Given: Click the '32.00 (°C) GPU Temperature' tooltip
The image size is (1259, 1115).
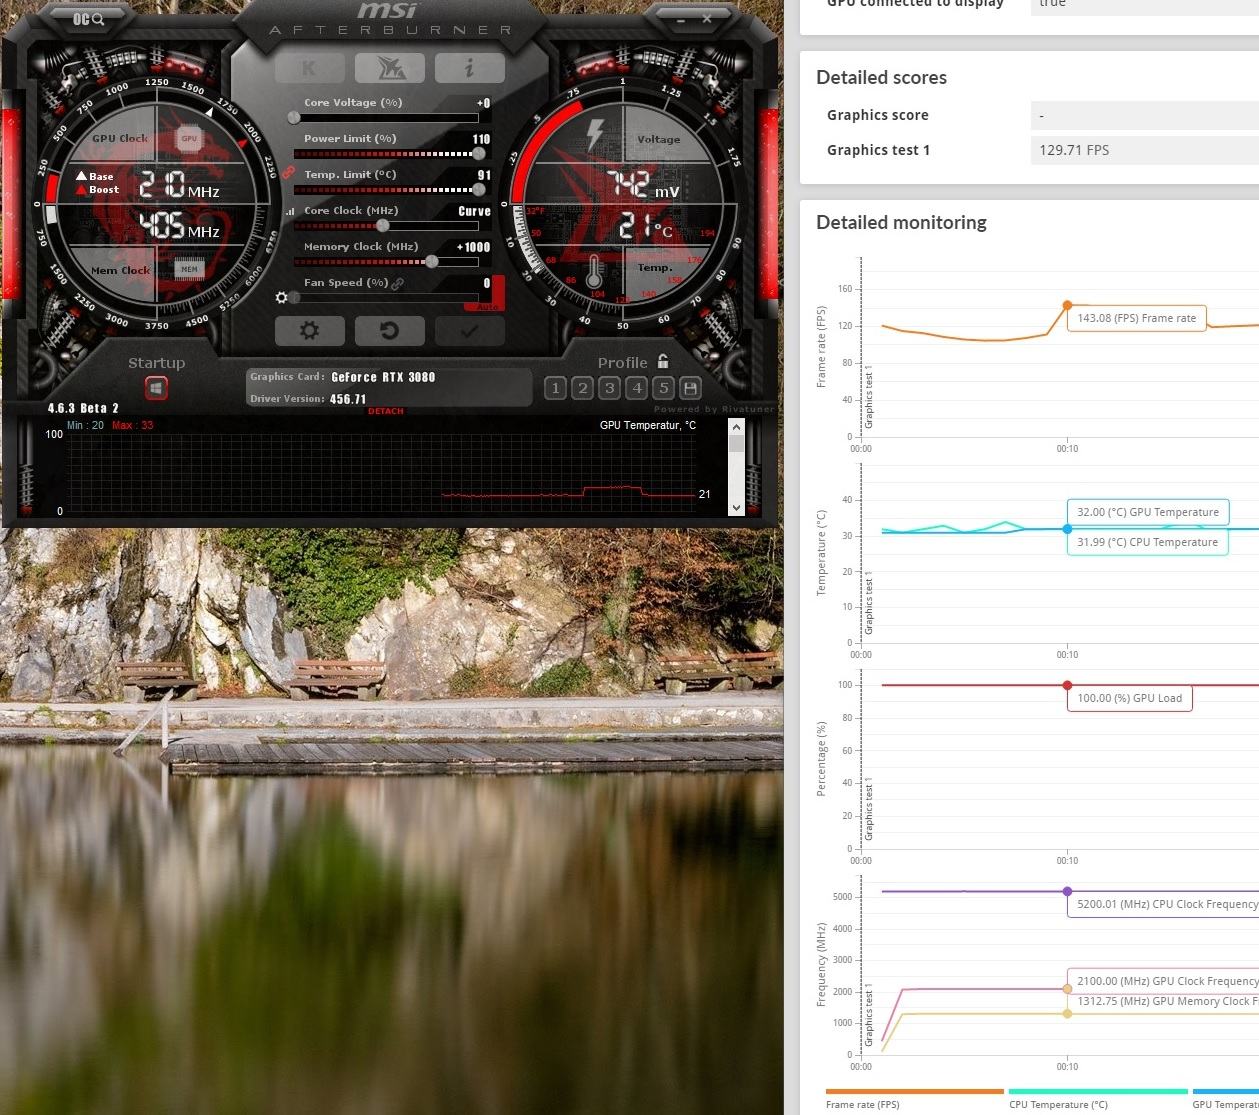Looking at the screenshot, I should click(x=1148, y=512).
